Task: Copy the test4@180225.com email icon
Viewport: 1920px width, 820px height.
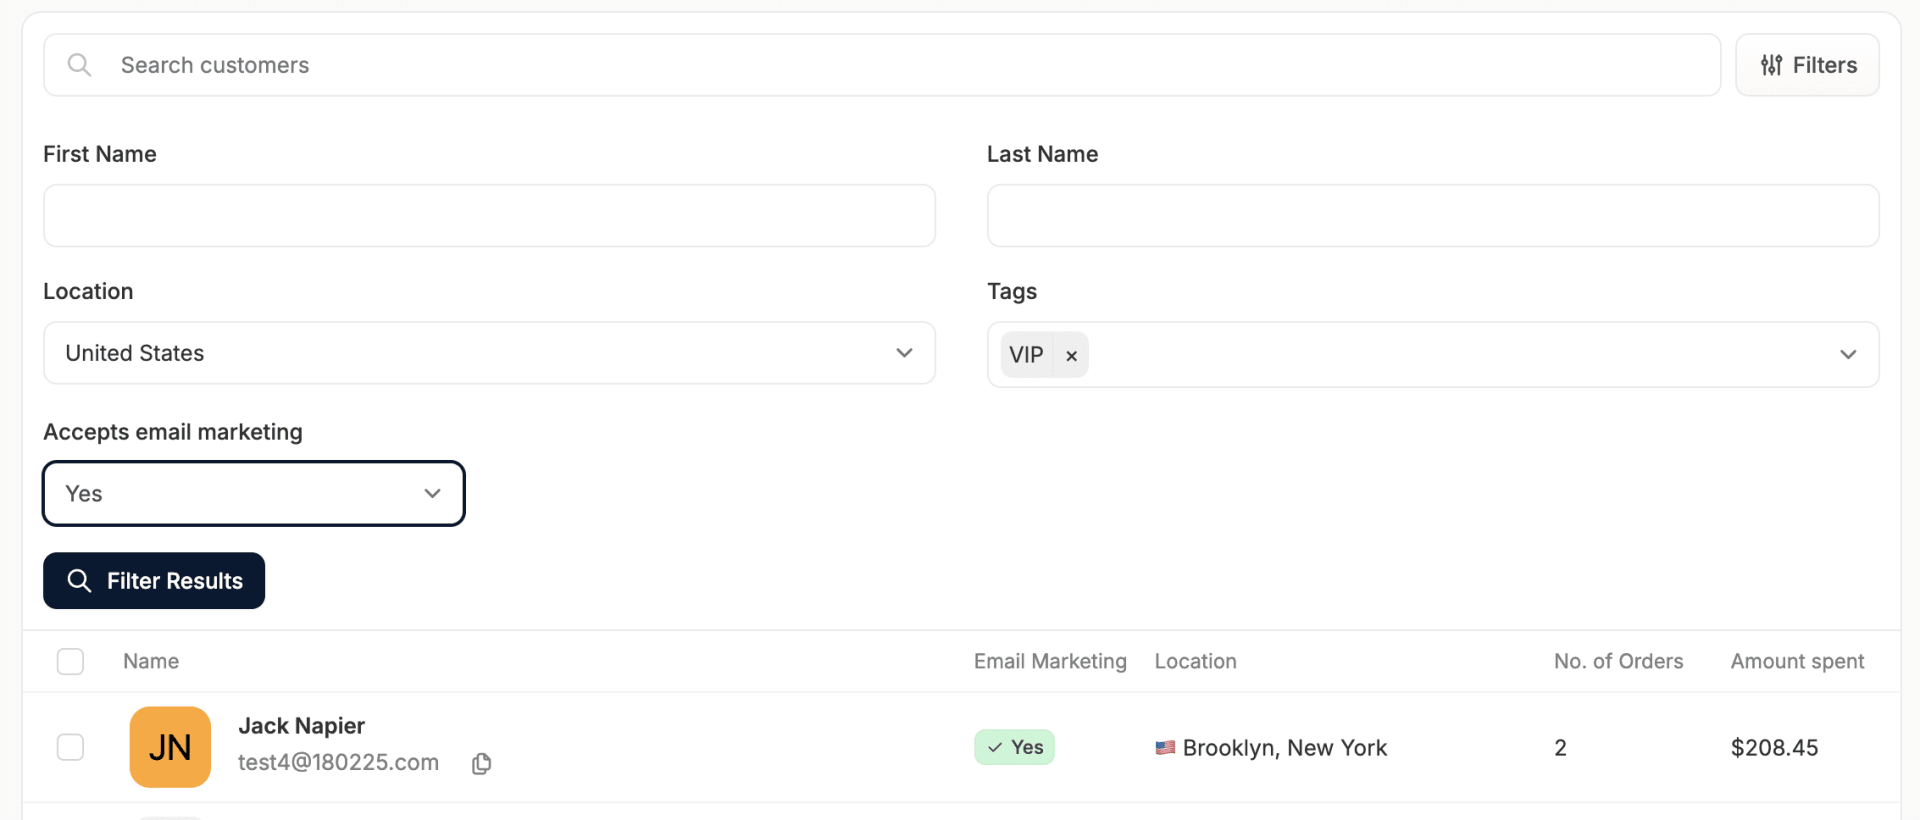Action: click(x=481, y=763)
